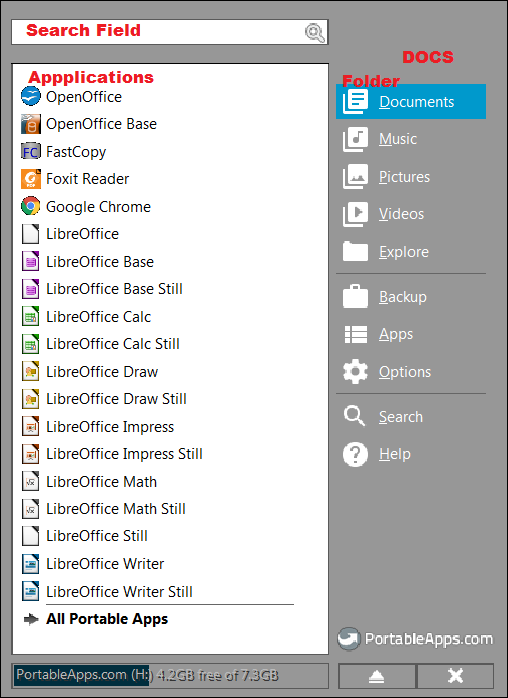Click the orange Foxit Reader icon
The width and height of the screenshot is (508, 698).
pos(31,179)
